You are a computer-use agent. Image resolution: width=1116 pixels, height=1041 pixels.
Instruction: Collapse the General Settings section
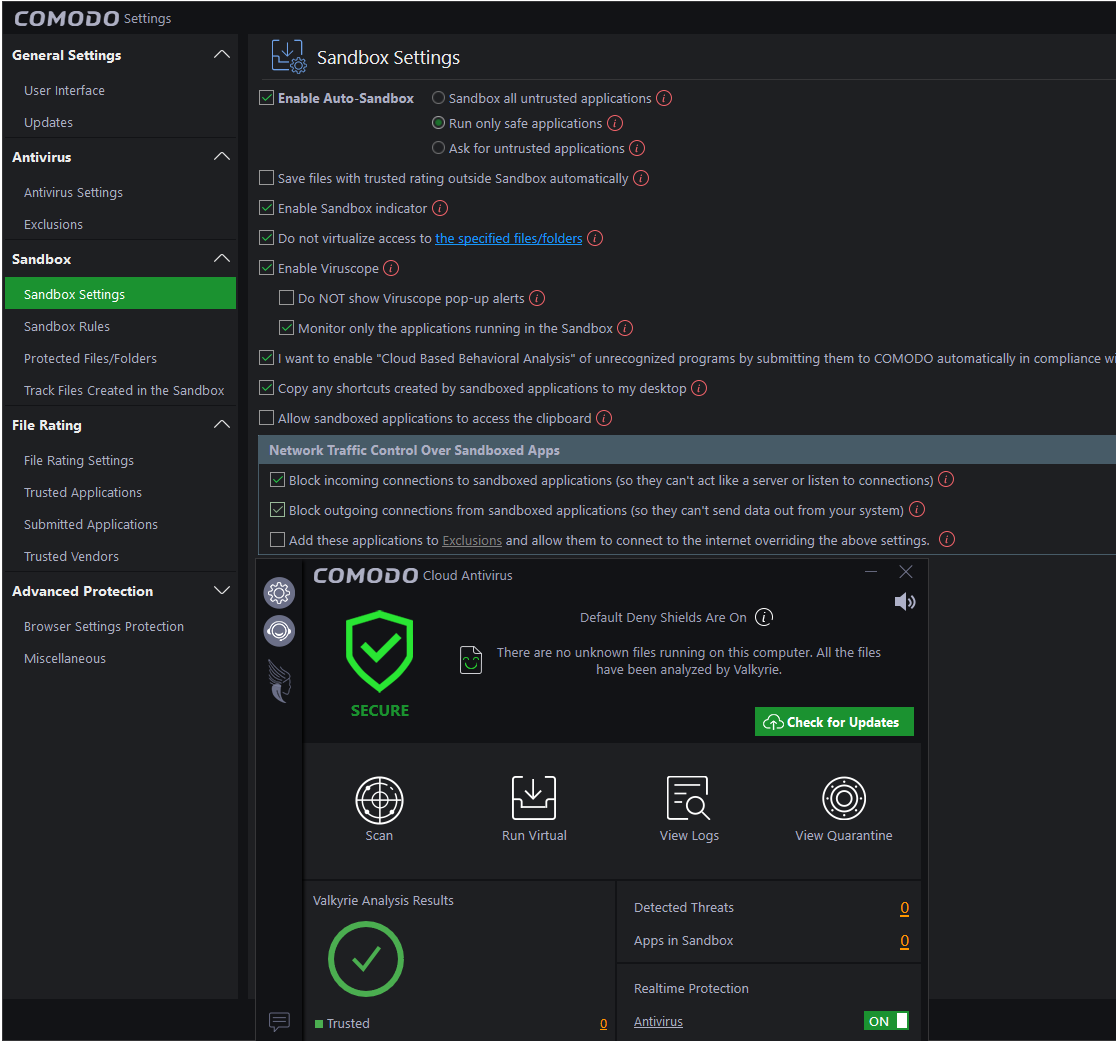coord(222,55)
